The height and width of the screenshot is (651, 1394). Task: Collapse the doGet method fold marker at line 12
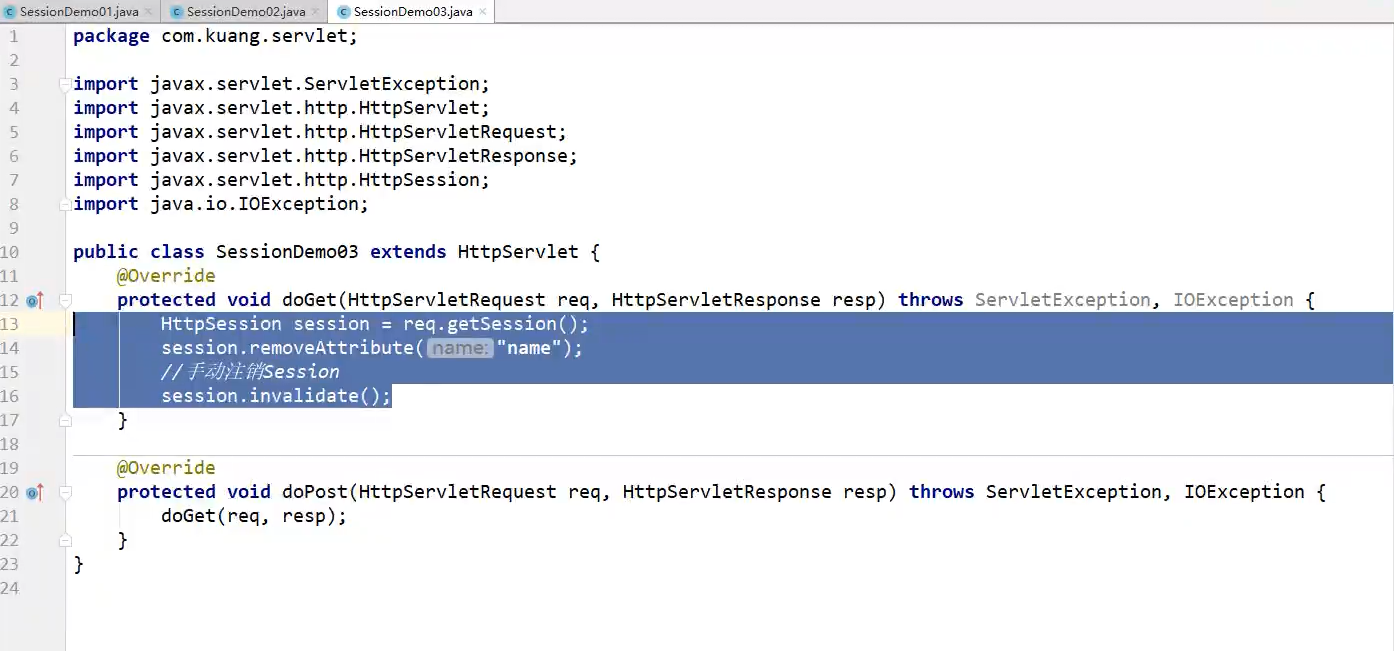(65, 300)
